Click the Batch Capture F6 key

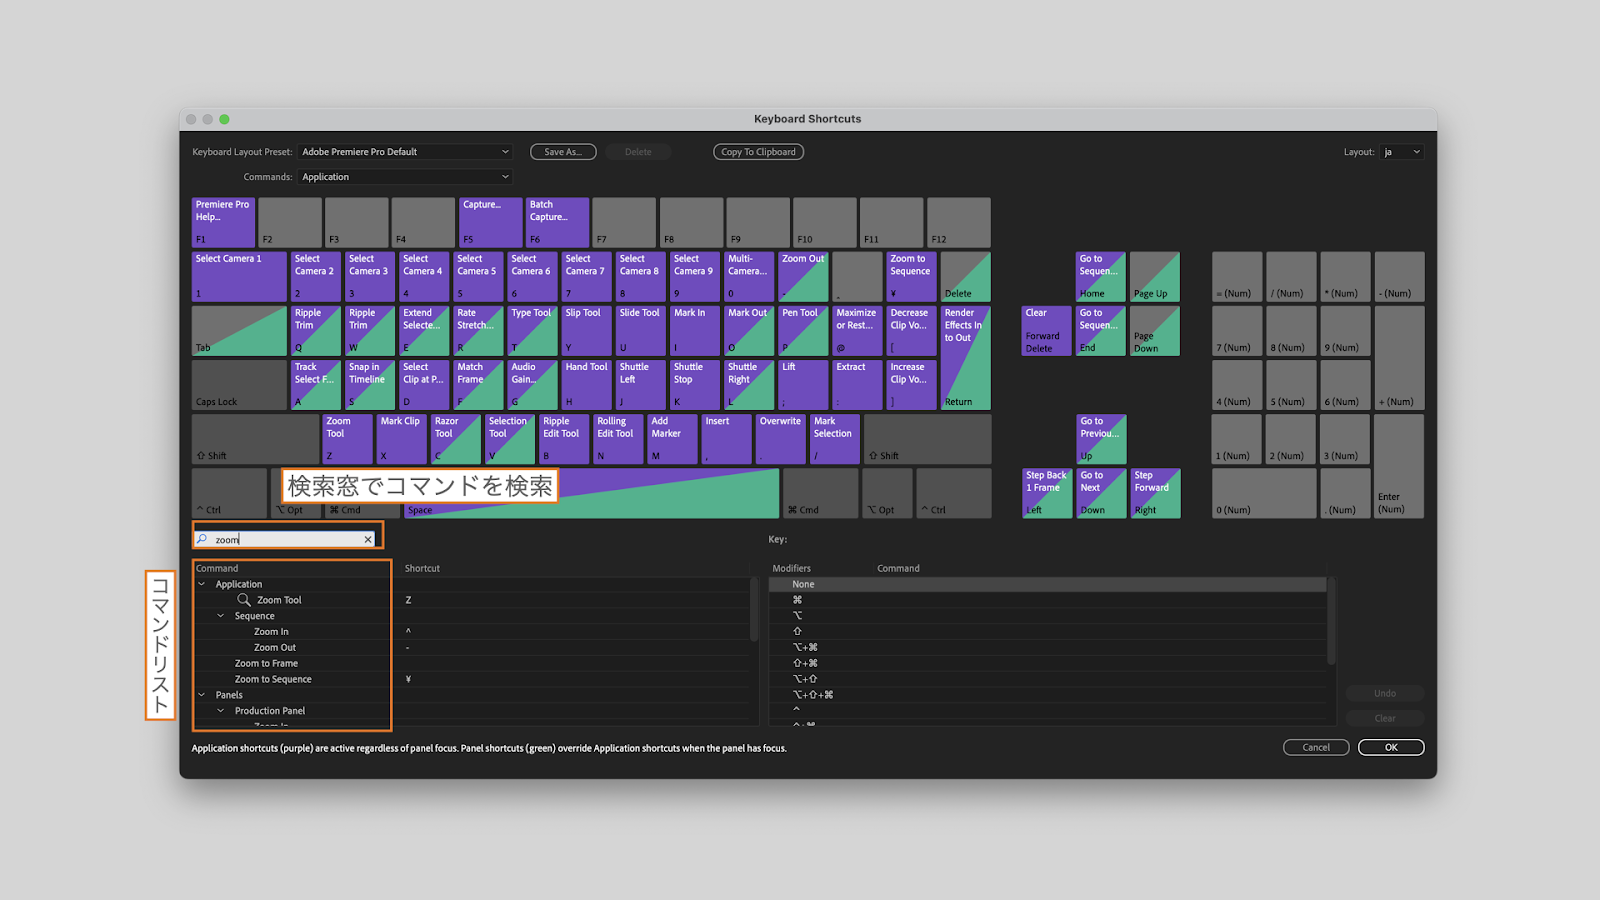point(558,222)
